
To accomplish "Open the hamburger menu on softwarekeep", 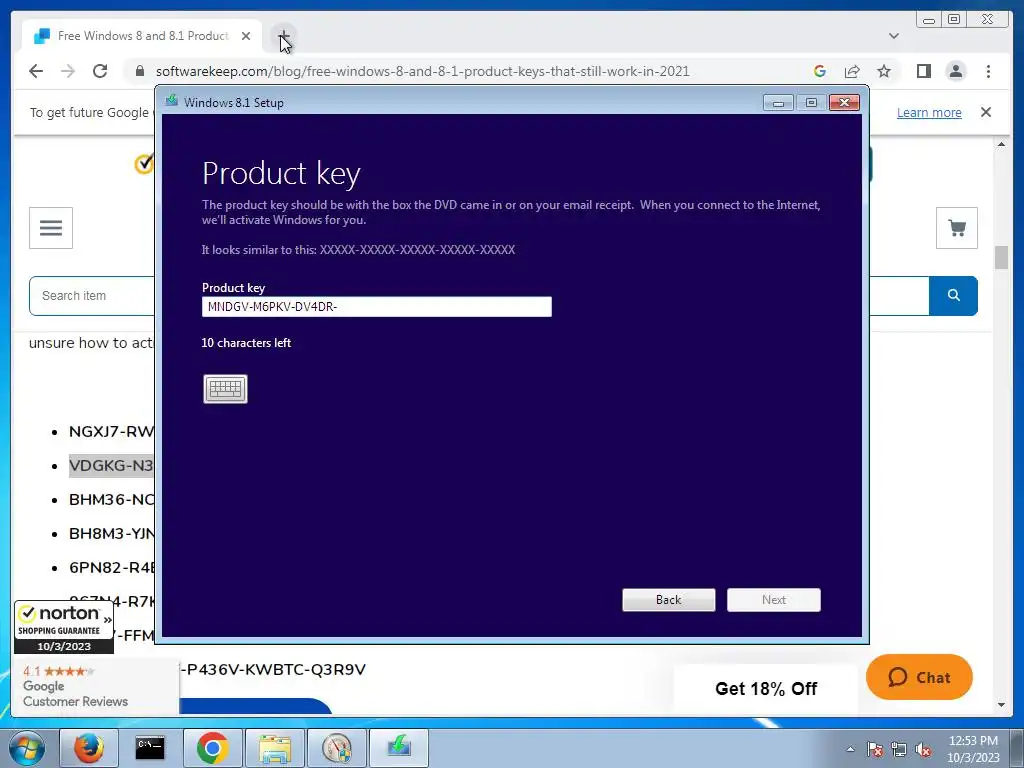I will click(x=51, y=228).
